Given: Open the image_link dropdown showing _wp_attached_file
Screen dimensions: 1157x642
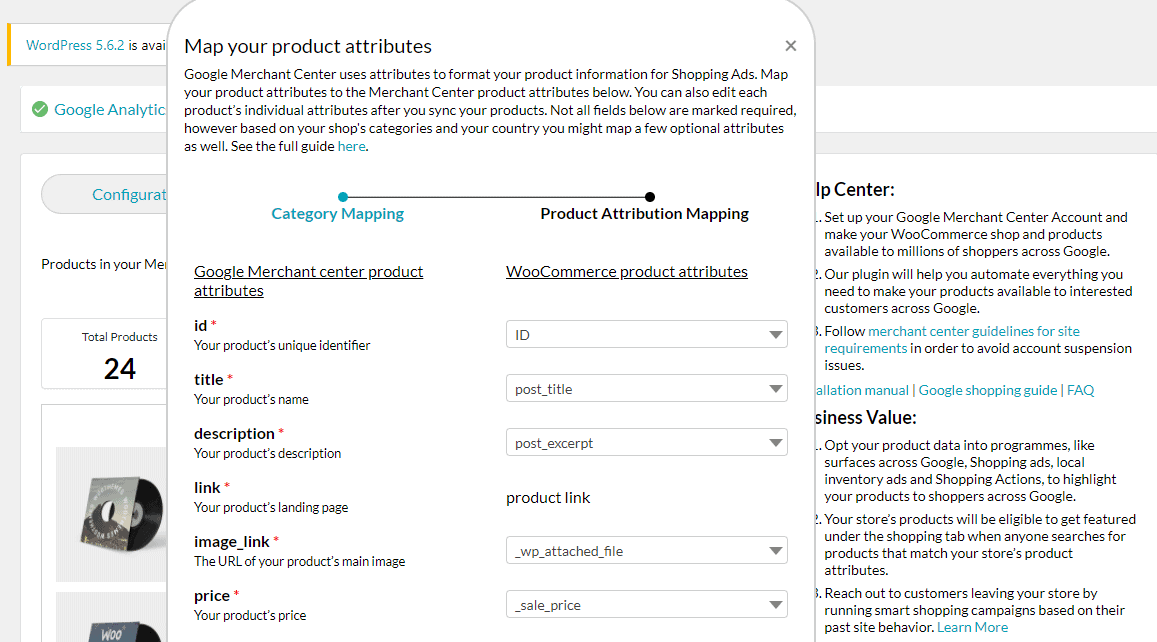Looking at the screenshot, I should click(646, 550).
